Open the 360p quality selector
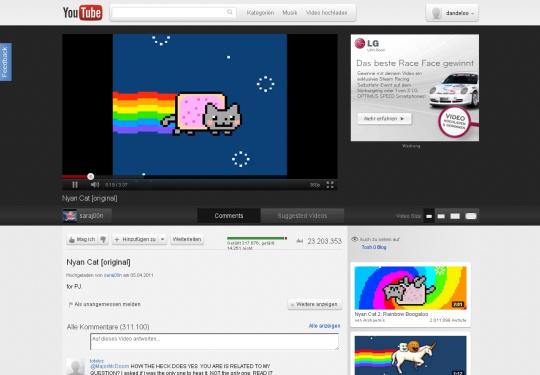This screenshot has width=540, height=375. 314,185
